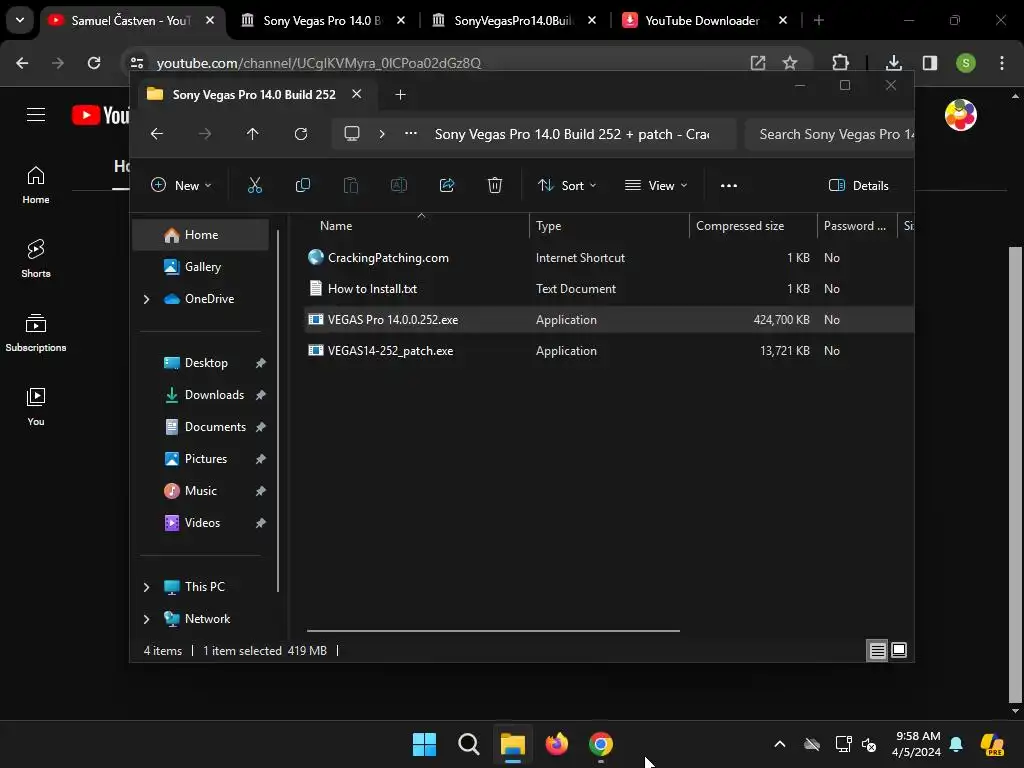Sort by the Type column header
The width and height of the screenshot is (1024, 768).
click(x=609, y=226)
